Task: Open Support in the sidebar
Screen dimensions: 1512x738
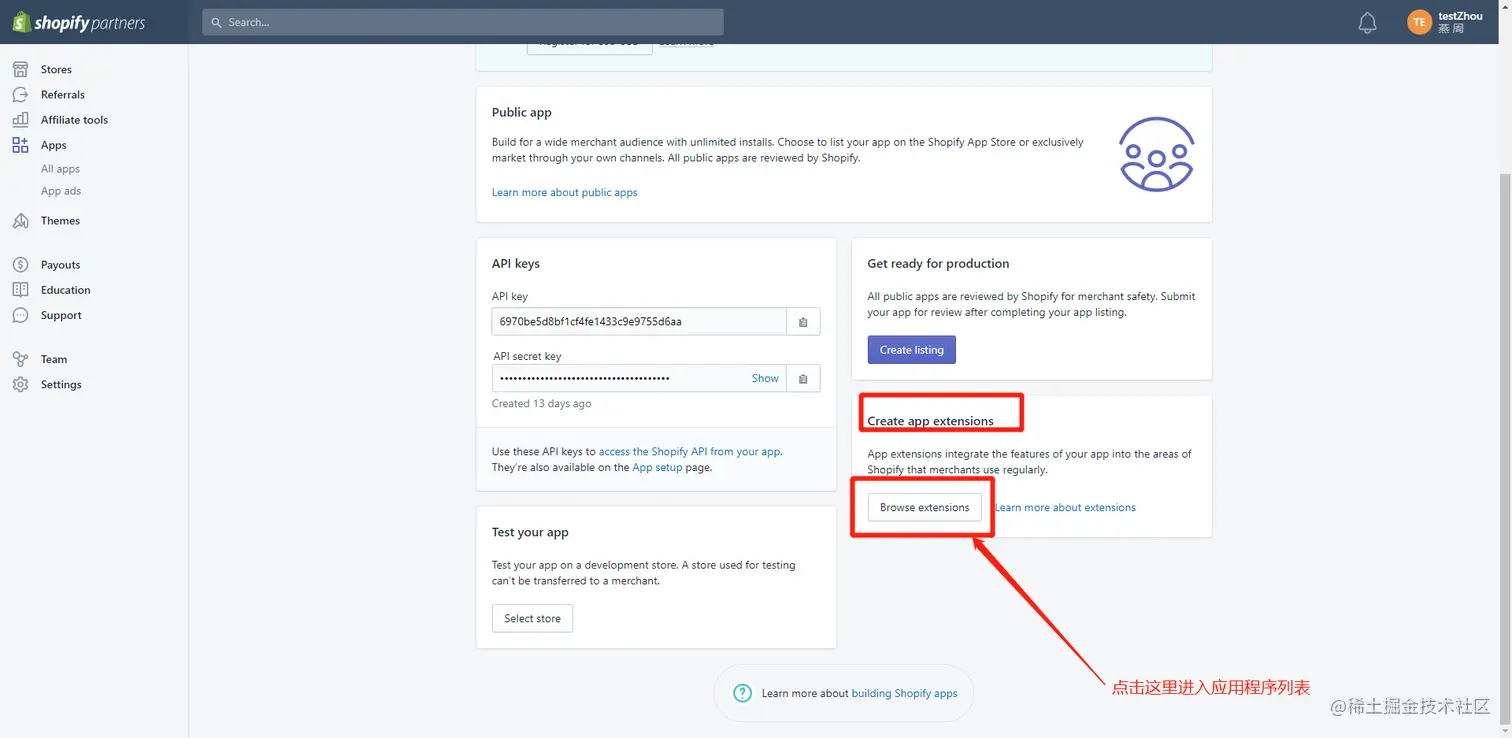Action: [61, 315]
